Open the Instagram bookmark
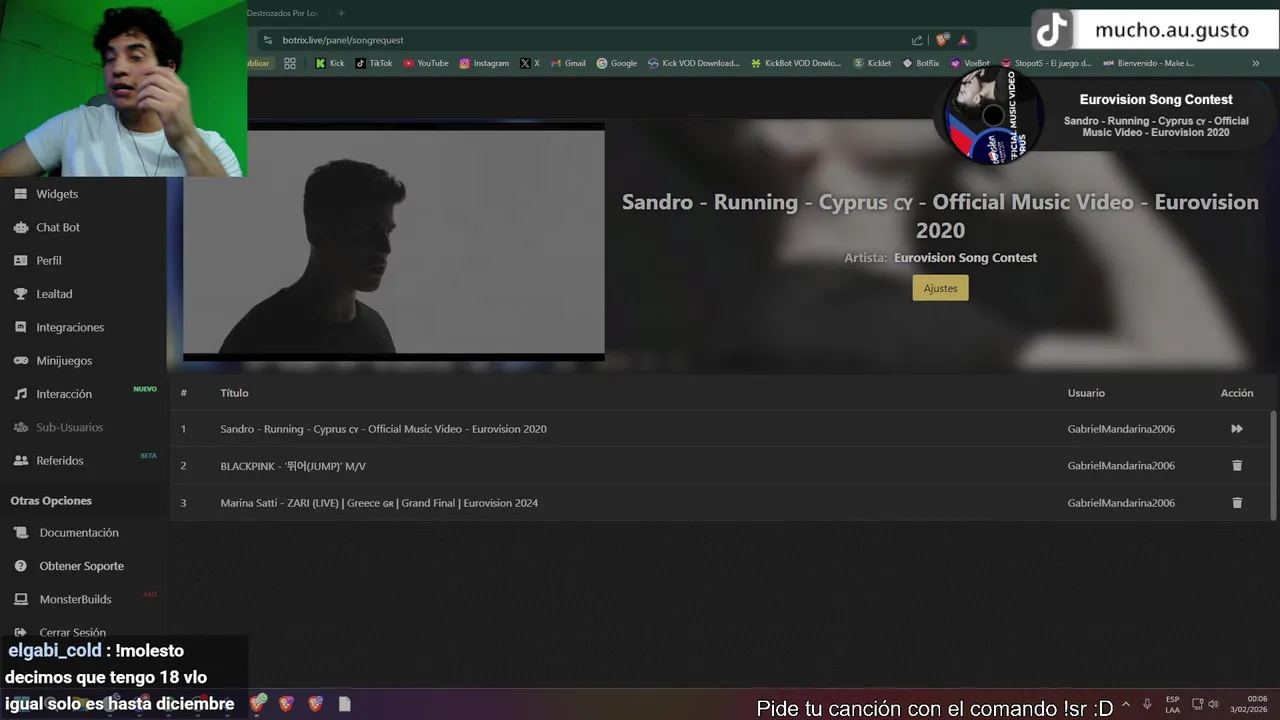 pos(484,63)
